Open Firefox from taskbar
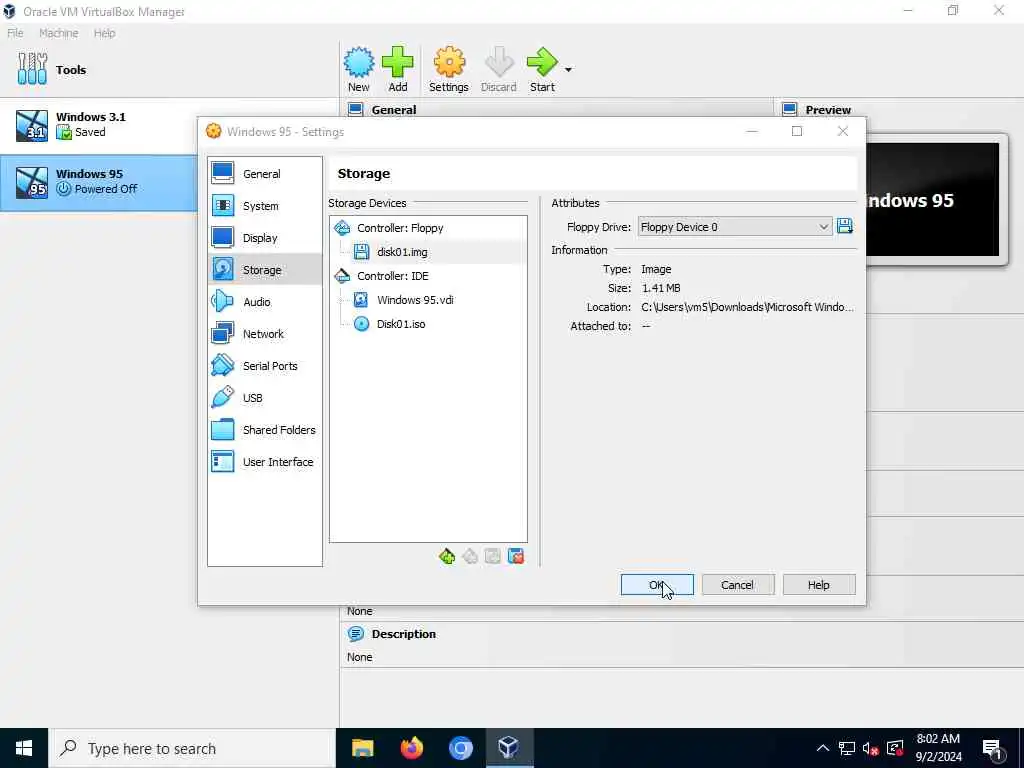1024x768 pixels. [x=411, y=748]
